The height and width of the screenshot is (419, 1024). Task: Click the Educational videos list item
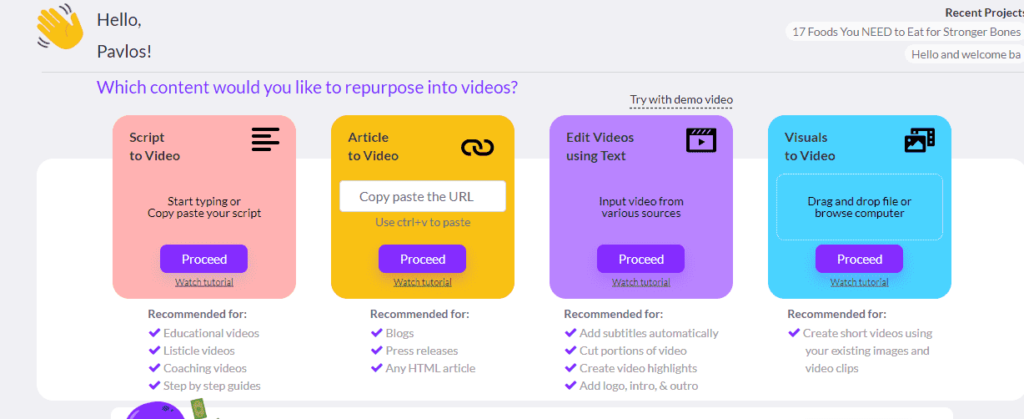point(204,333)
